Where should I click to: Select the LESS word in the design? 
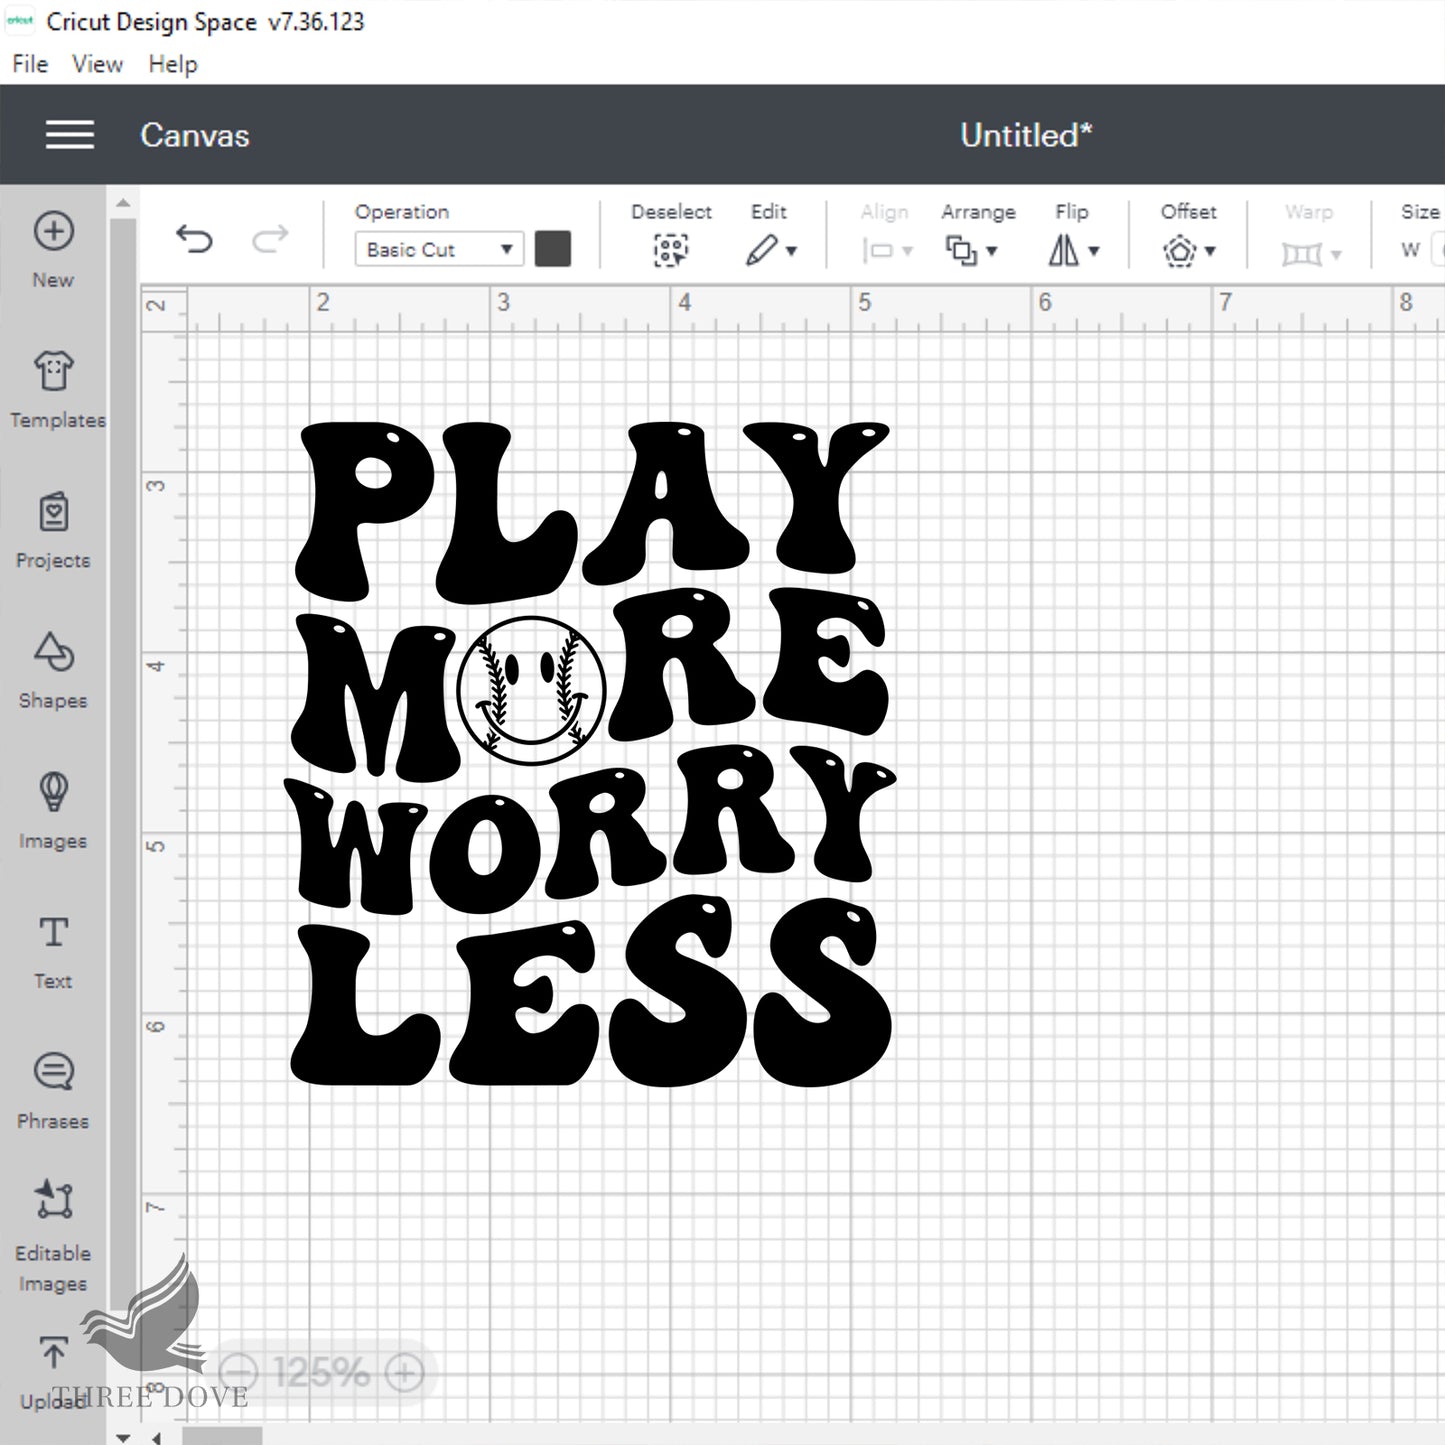click(x=591, y=991)
